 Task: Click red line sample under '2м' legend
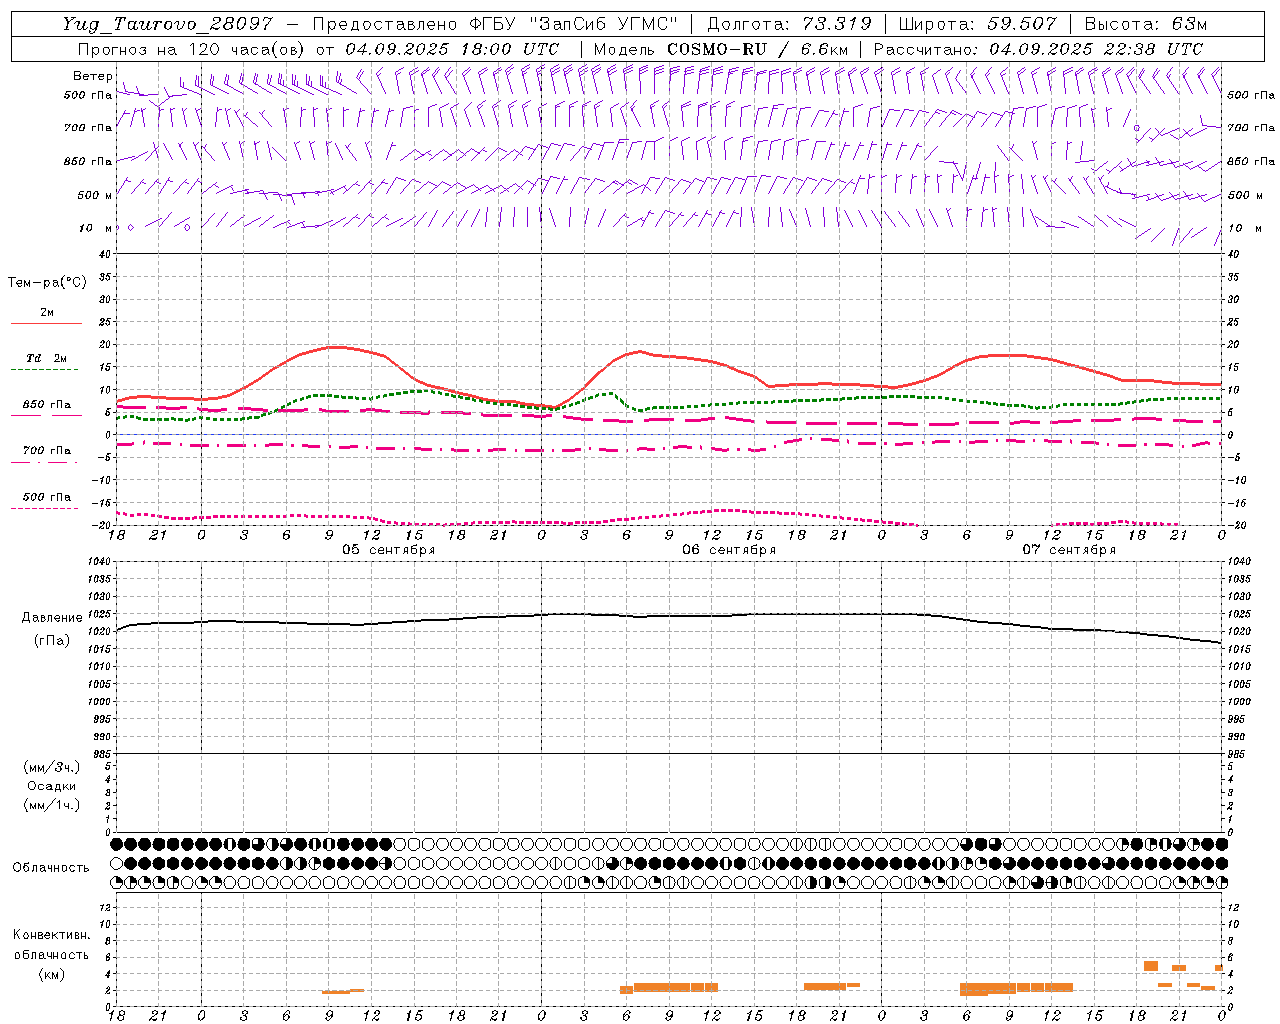coord(46,323)
